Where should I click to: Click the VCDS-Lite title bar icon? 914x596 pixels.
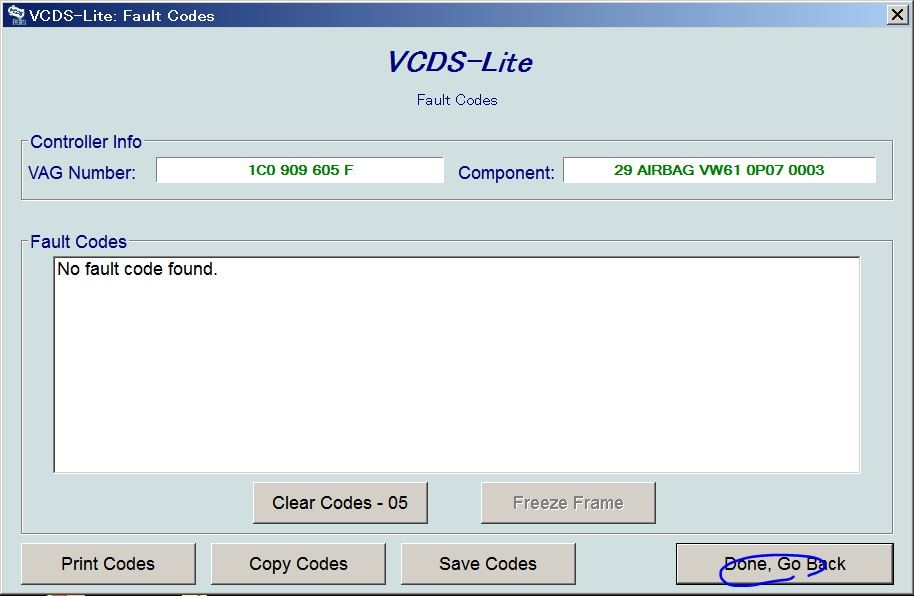click(16, 15)
